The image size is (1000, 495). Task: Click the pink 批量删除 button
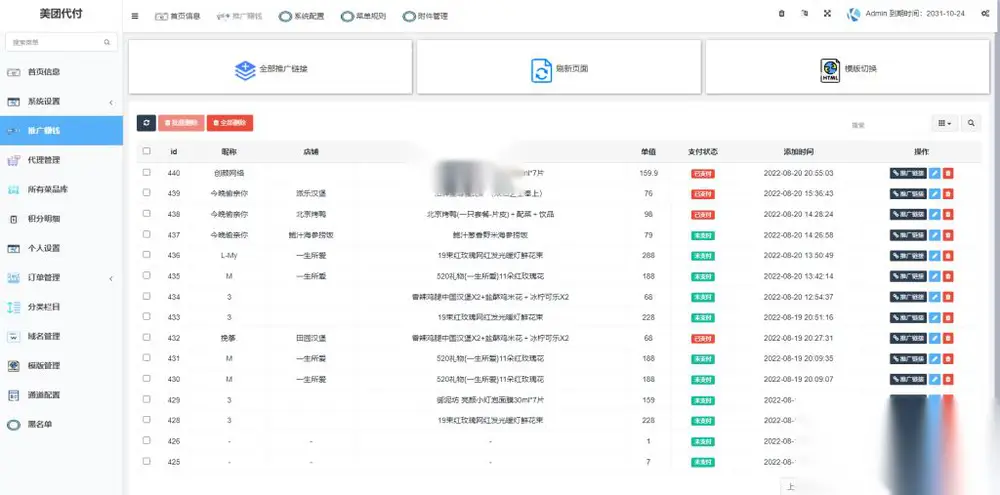click(x=181, y=122)
